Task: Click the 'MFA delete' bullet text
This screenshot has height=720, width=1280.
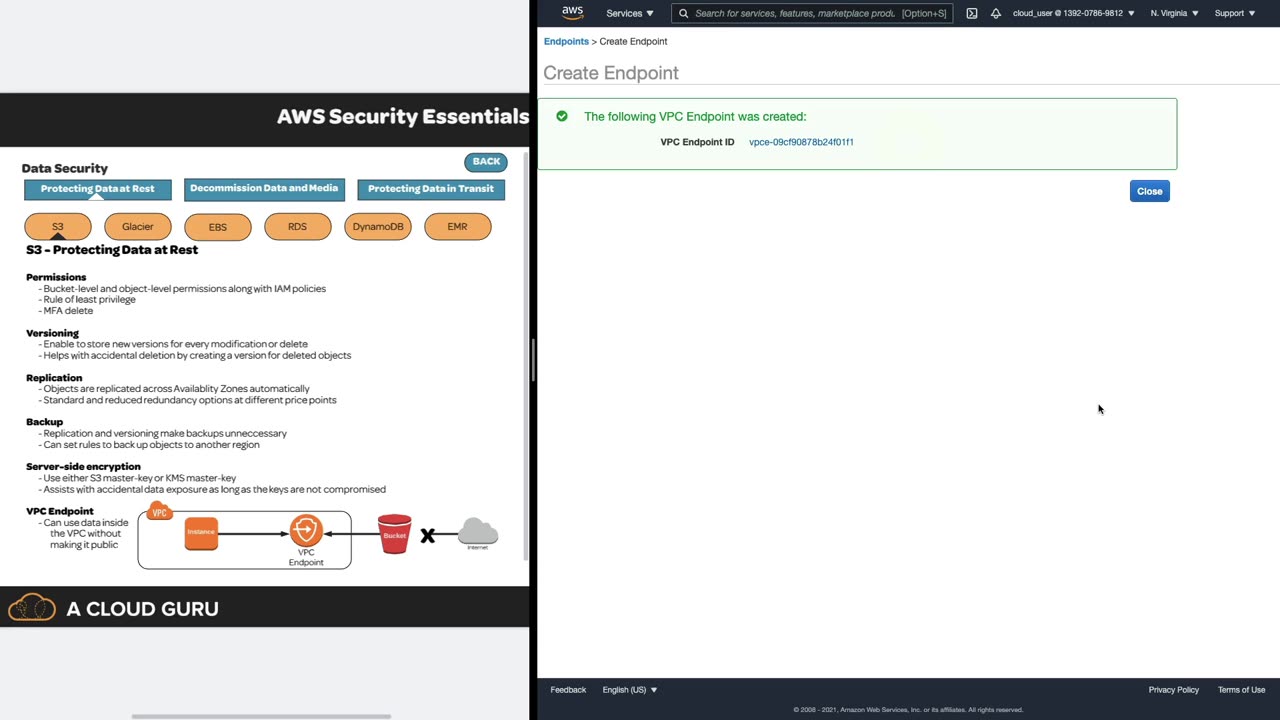Action: (68, 310)
